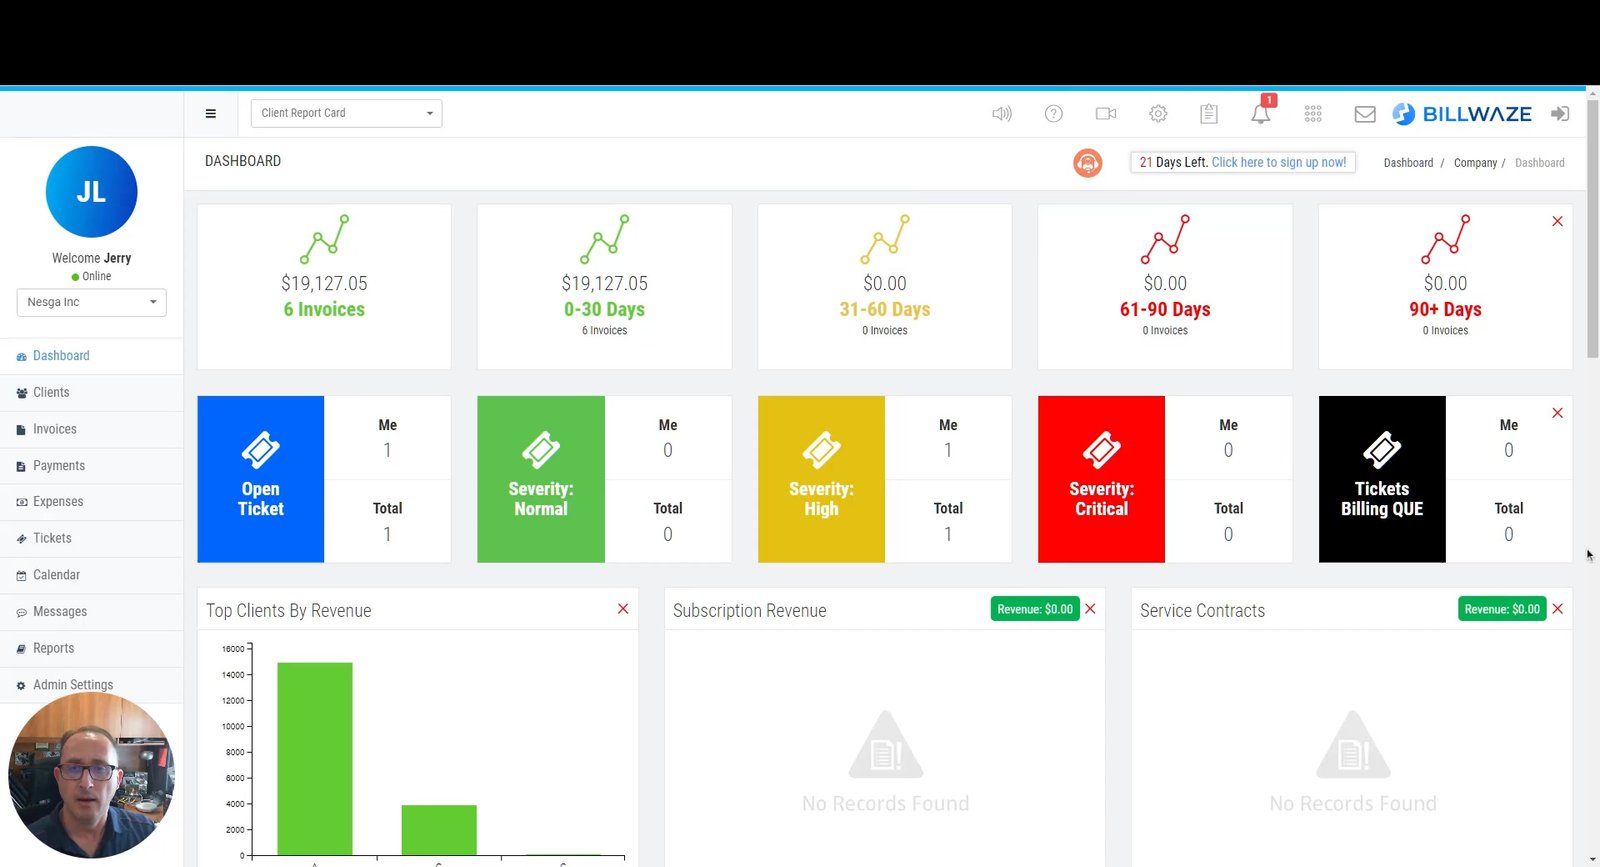1600x867 pixels.
Task: Click the Company breadcrumb link
Action: 1475,163
